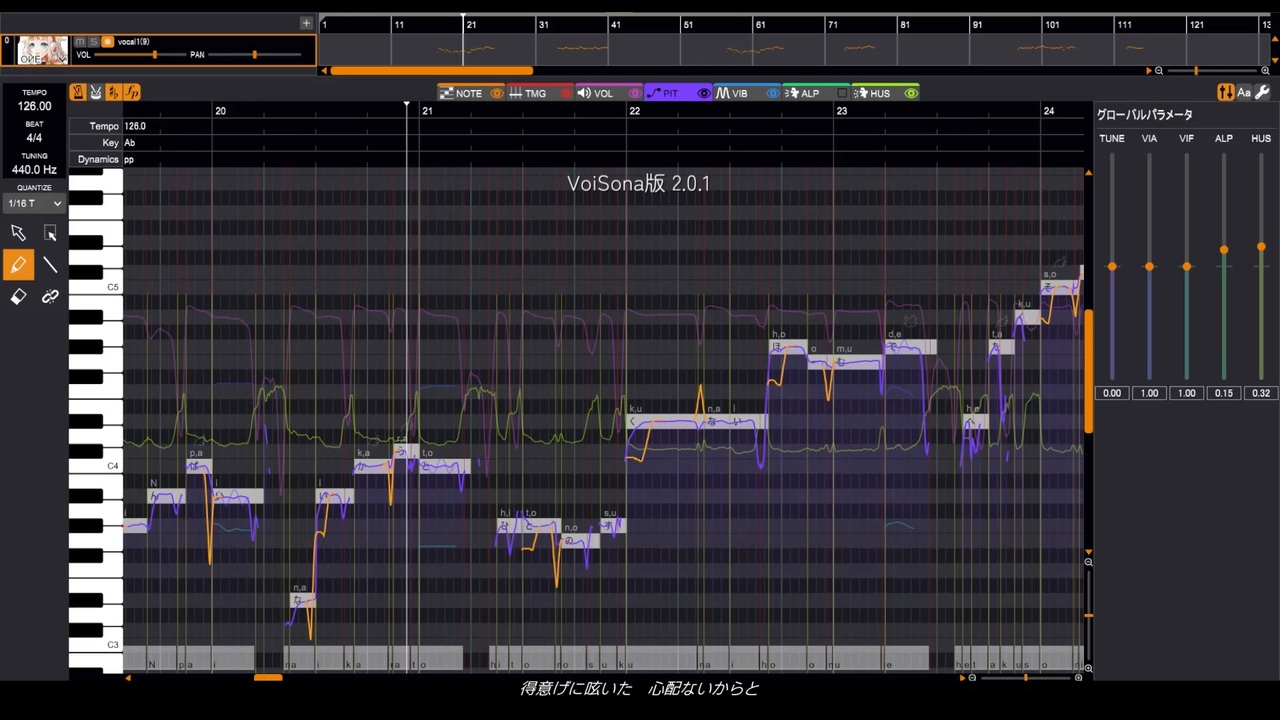Toggle NOTE layer eye visibility

497,93
